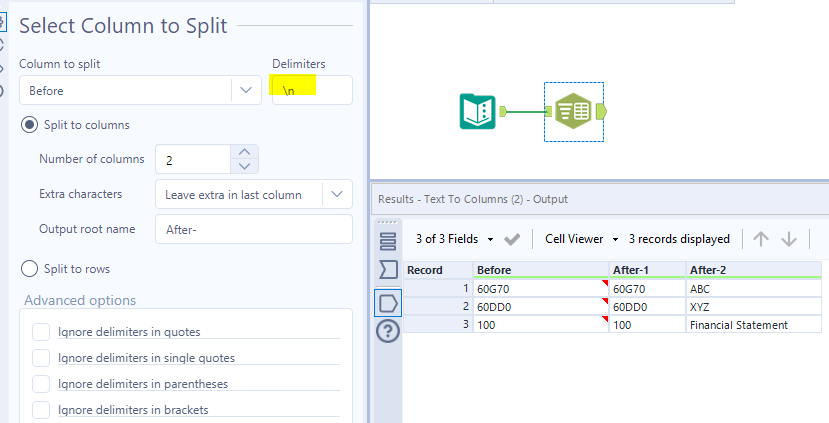Click the After-2 column header
This screenshot has height=423, width=829.
(x=754, y=270)
